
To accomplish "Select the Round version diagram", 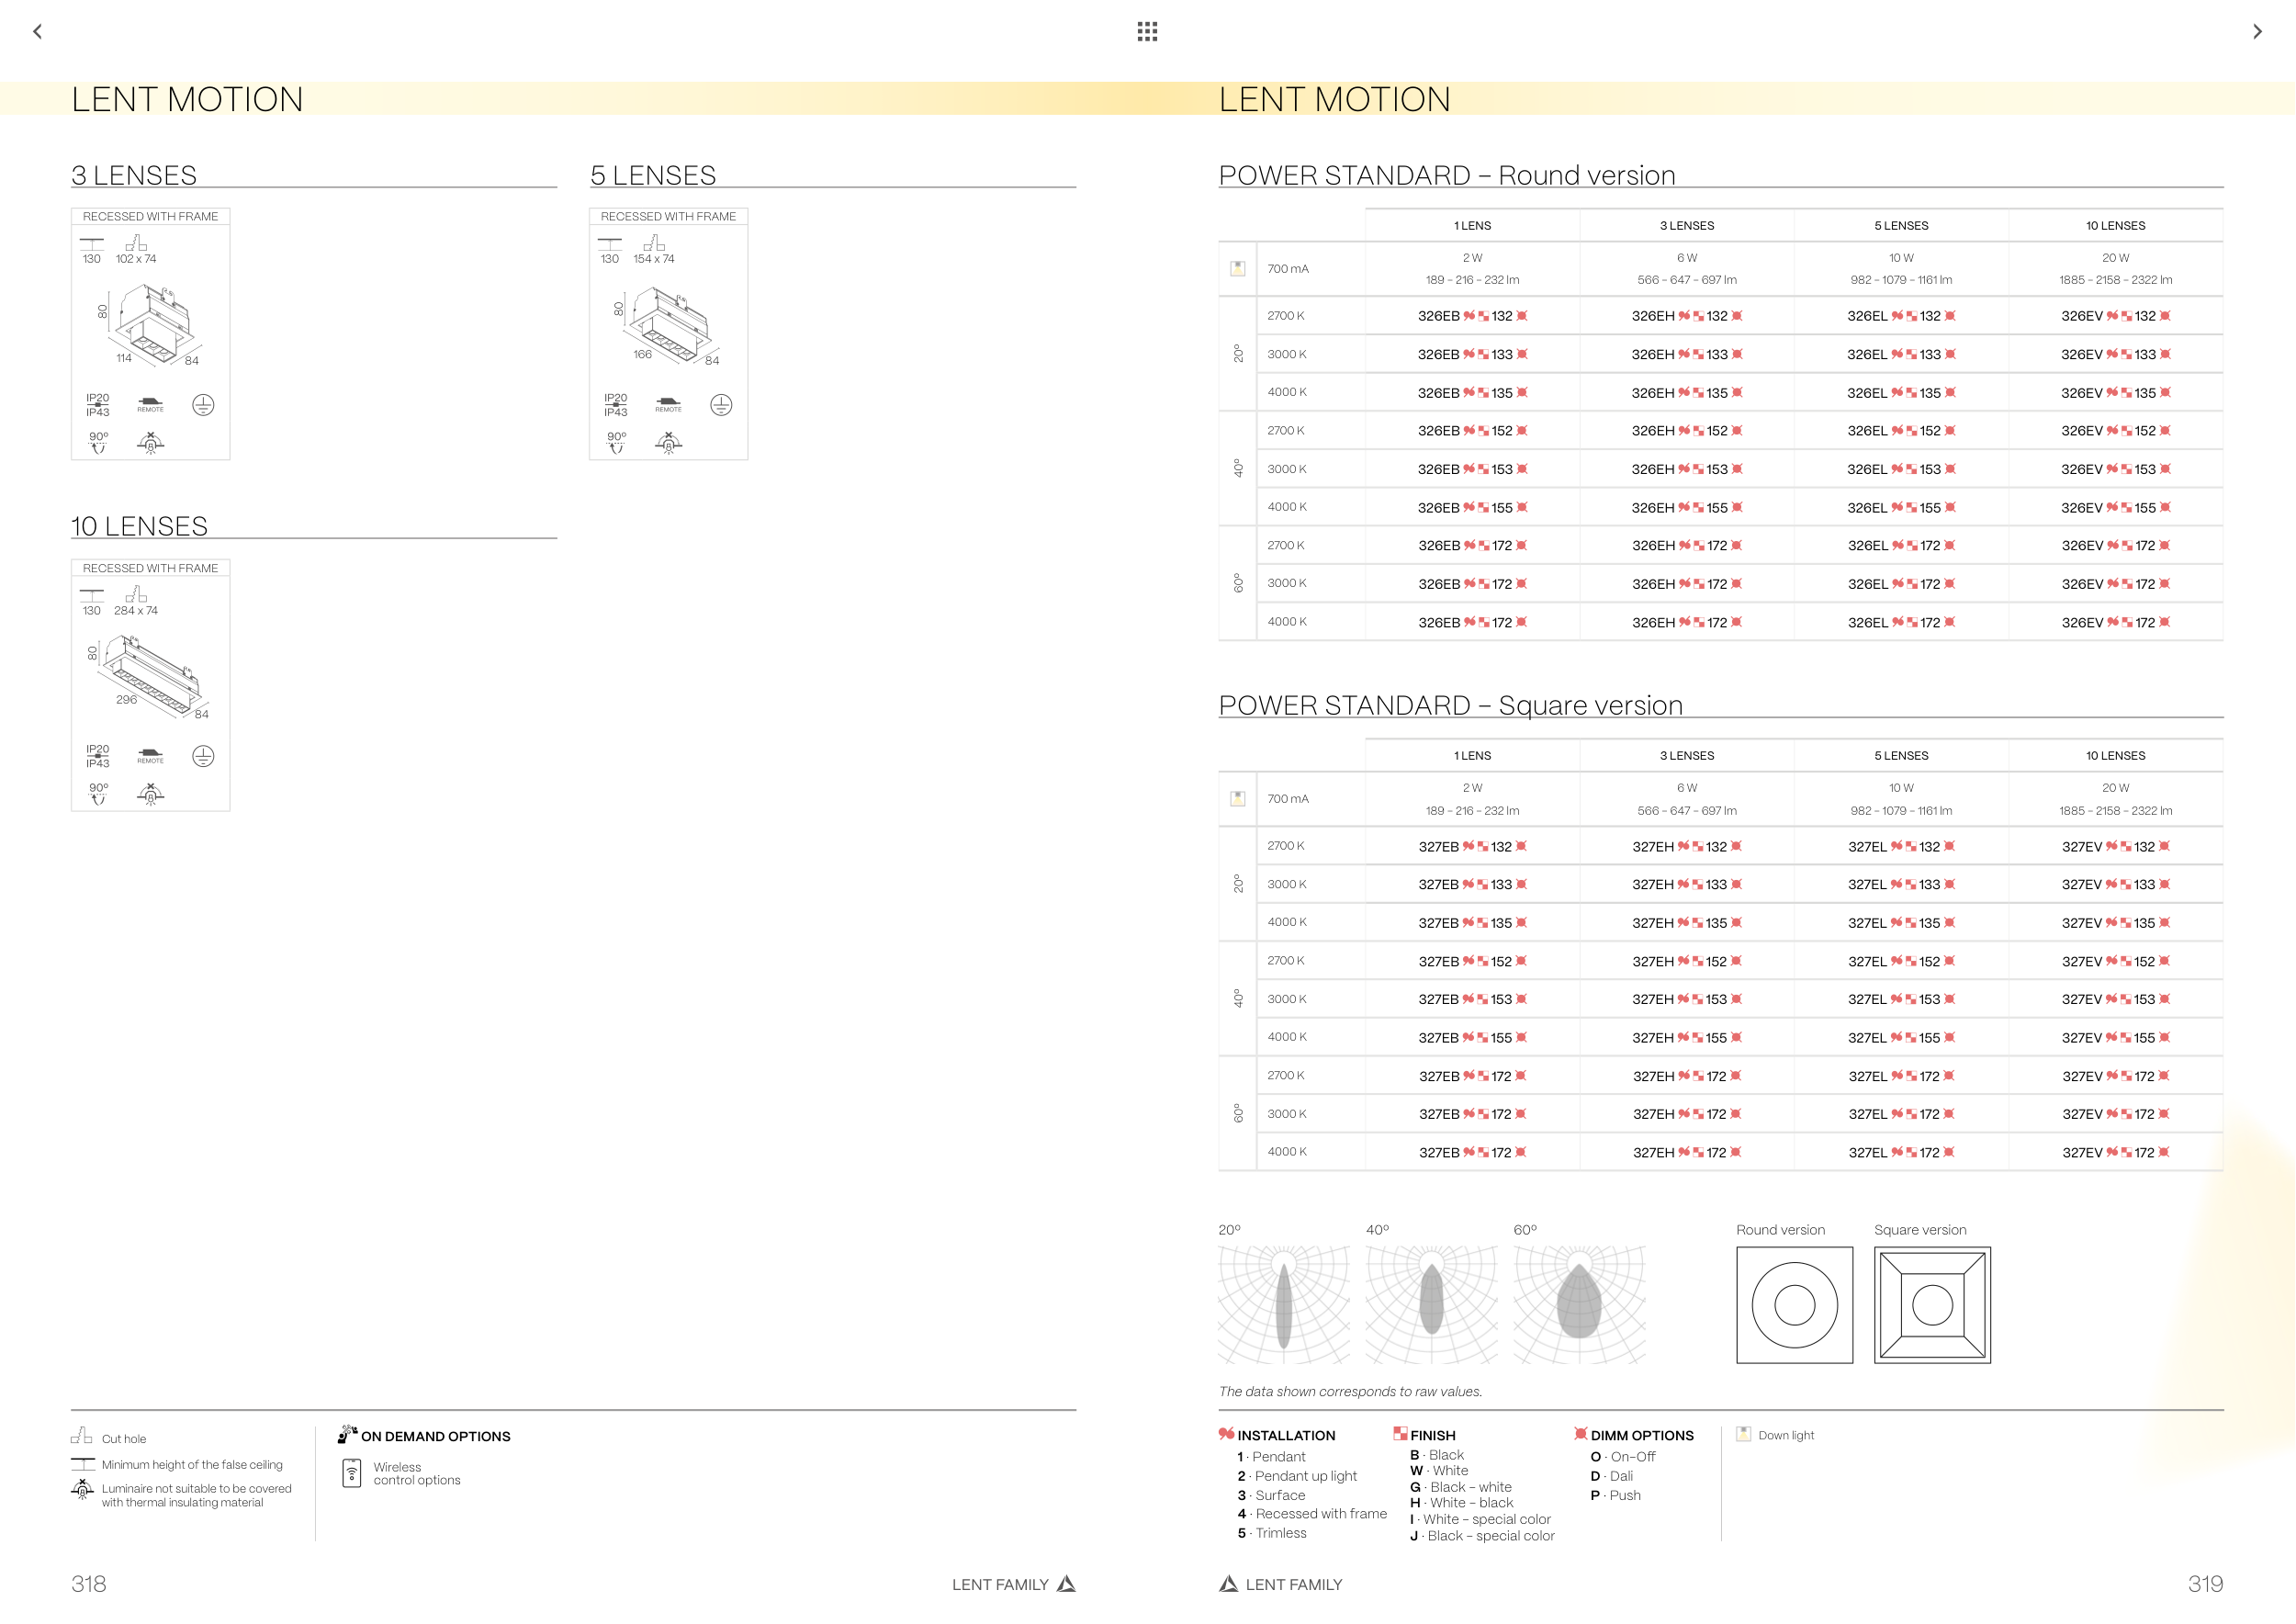I will pyautogui.click(x=1794, y=1305).
